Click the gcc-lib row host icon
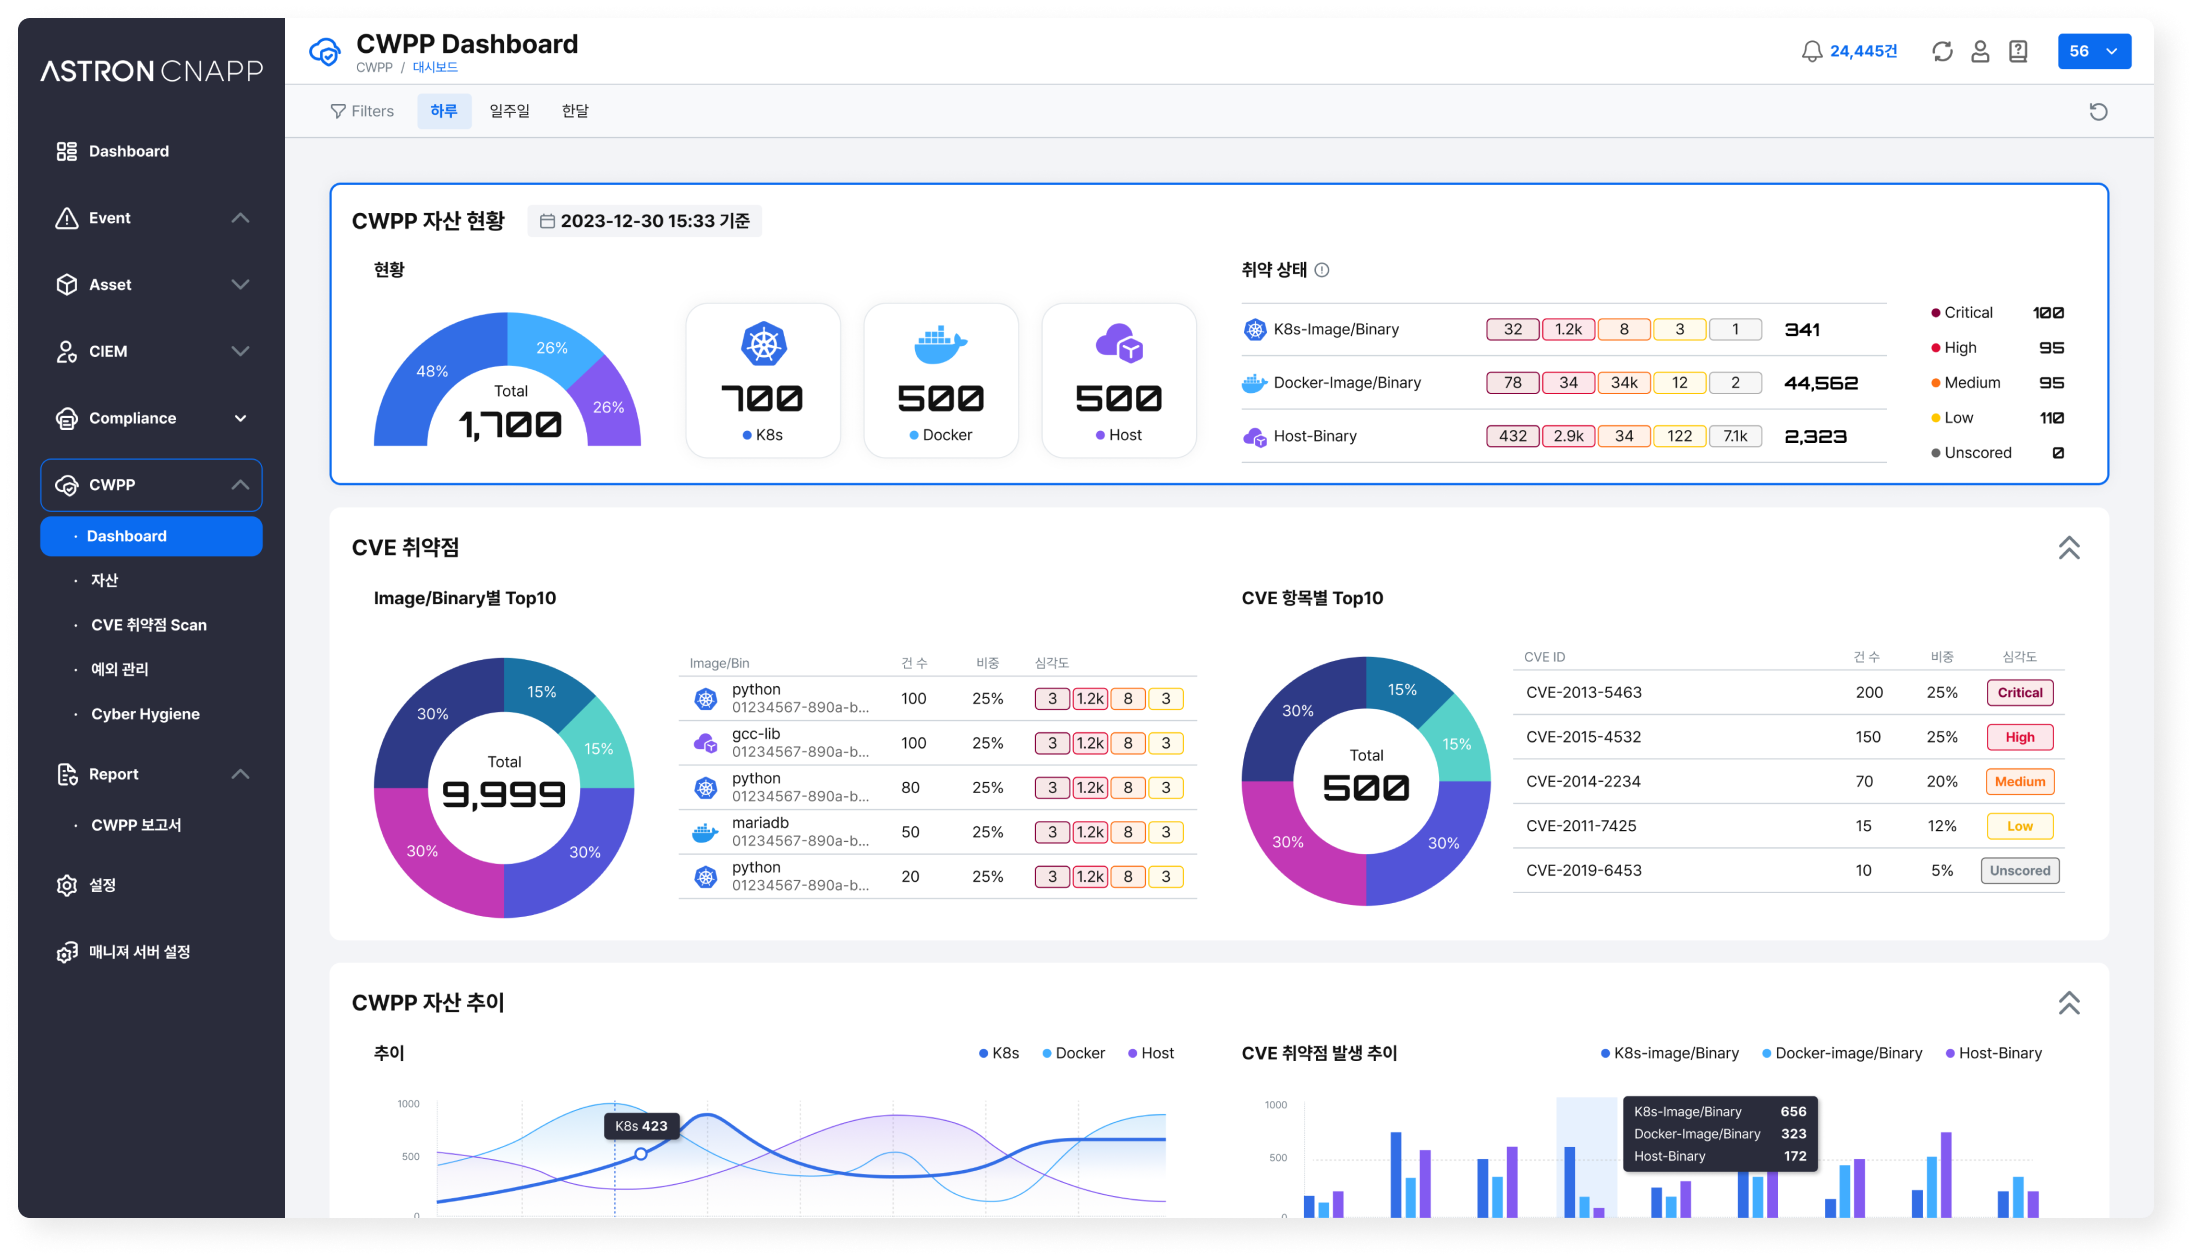The height and width of the screenshot is (1260, 2196). (706, 743)
